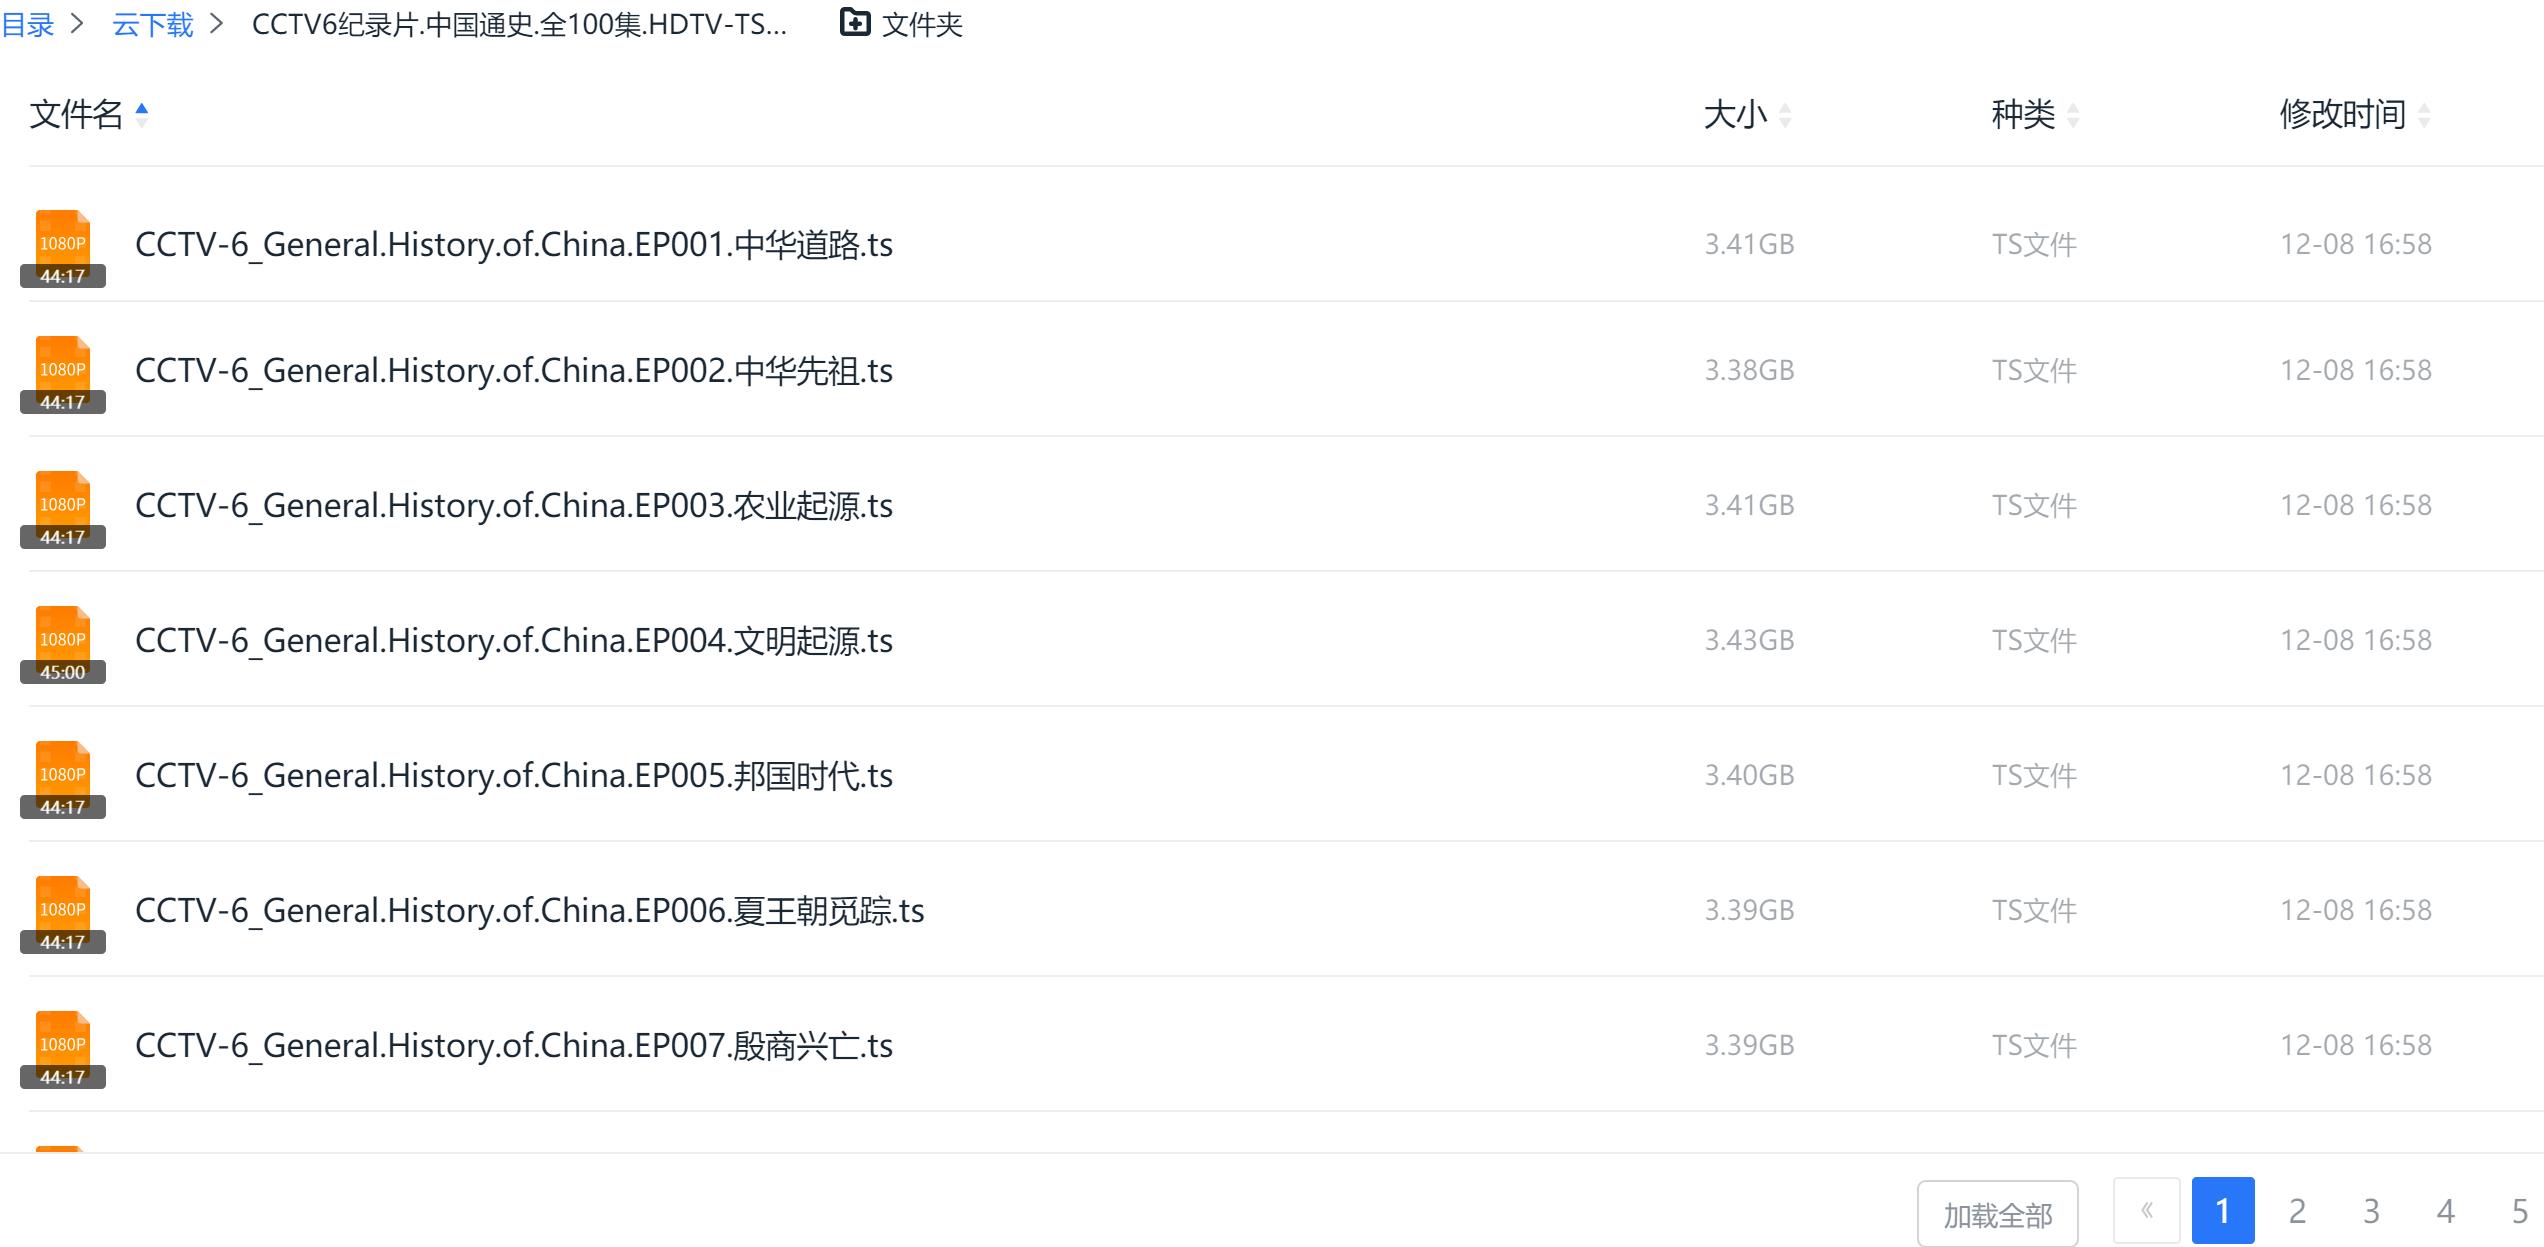The image size is (2544, 1247).
Task: Open the 目录 breadcrumb link
Action: (x=27, y=24)
